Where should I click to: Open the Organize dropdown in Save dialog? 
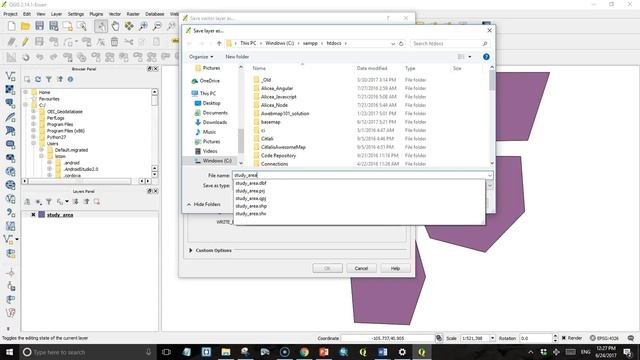(201, 57)
